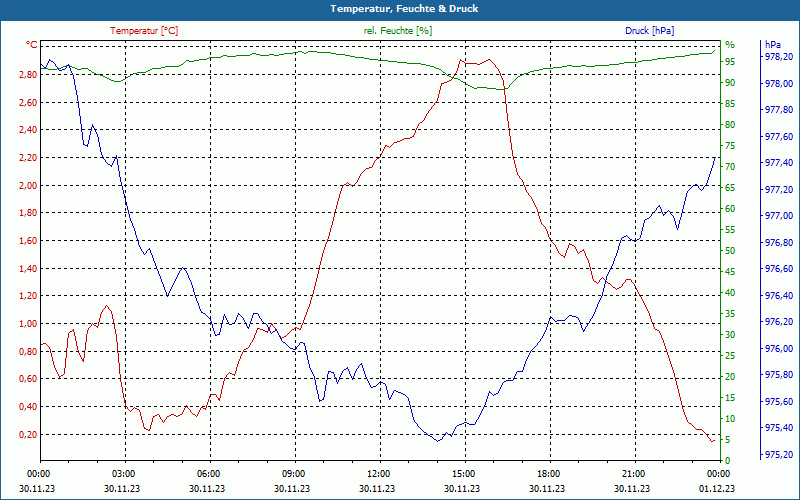800x500 pixels.
Task: Click temperature axis value 2,20
Action: pos(29,158)
